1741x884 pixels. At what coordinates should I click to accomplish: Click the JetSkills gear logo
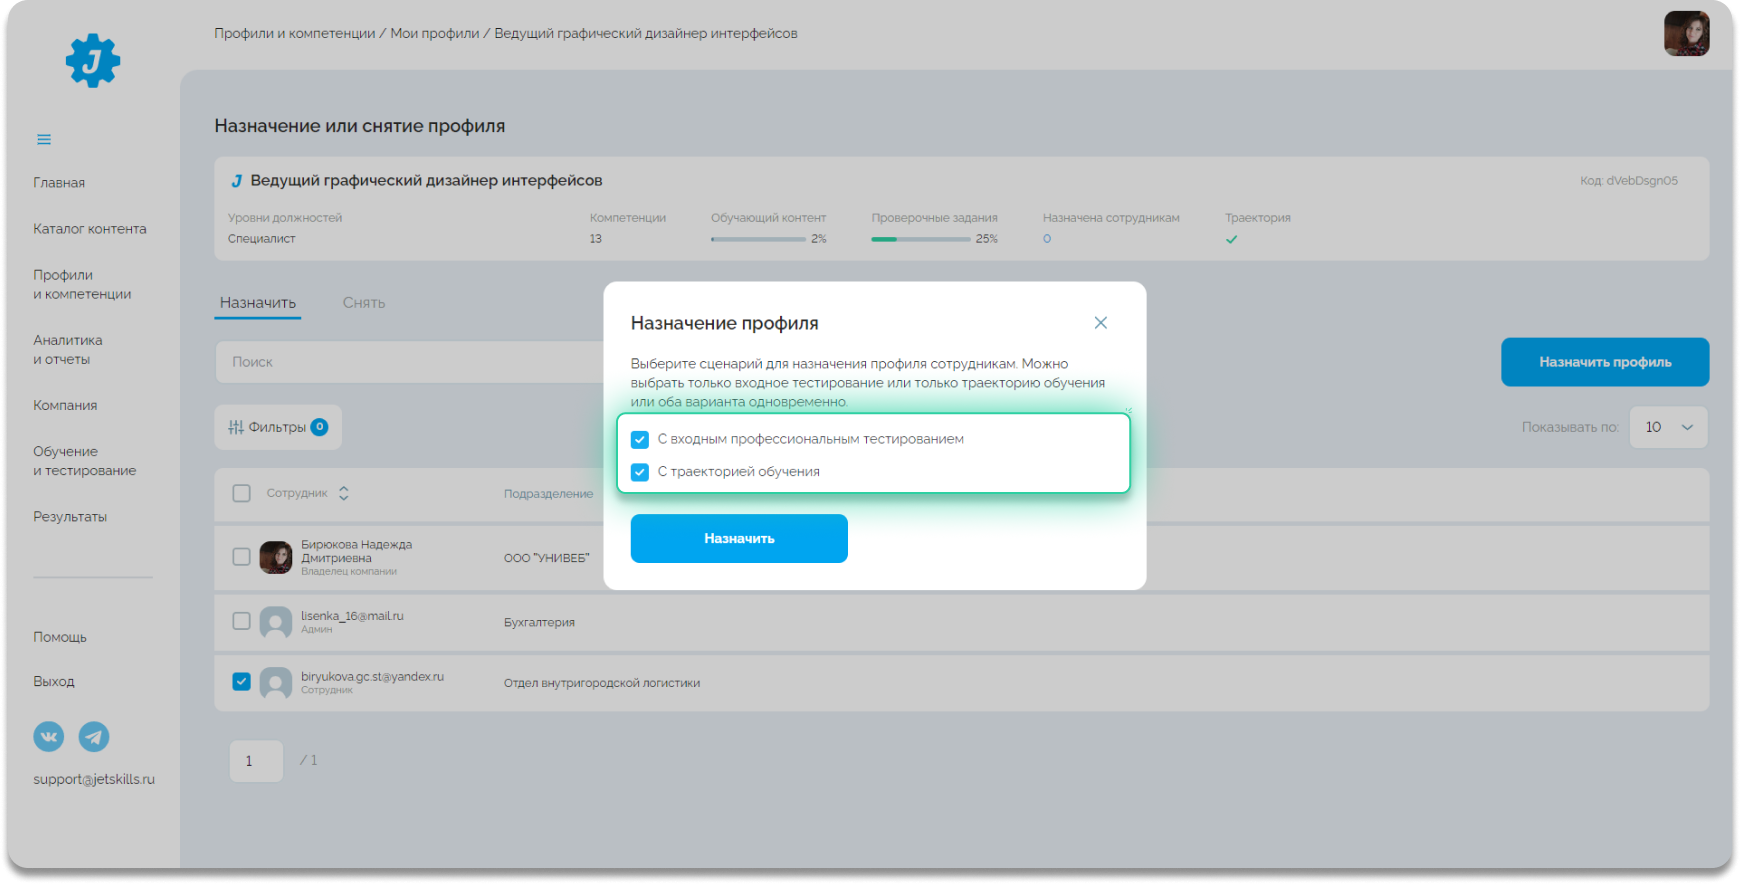click(93, 61)
